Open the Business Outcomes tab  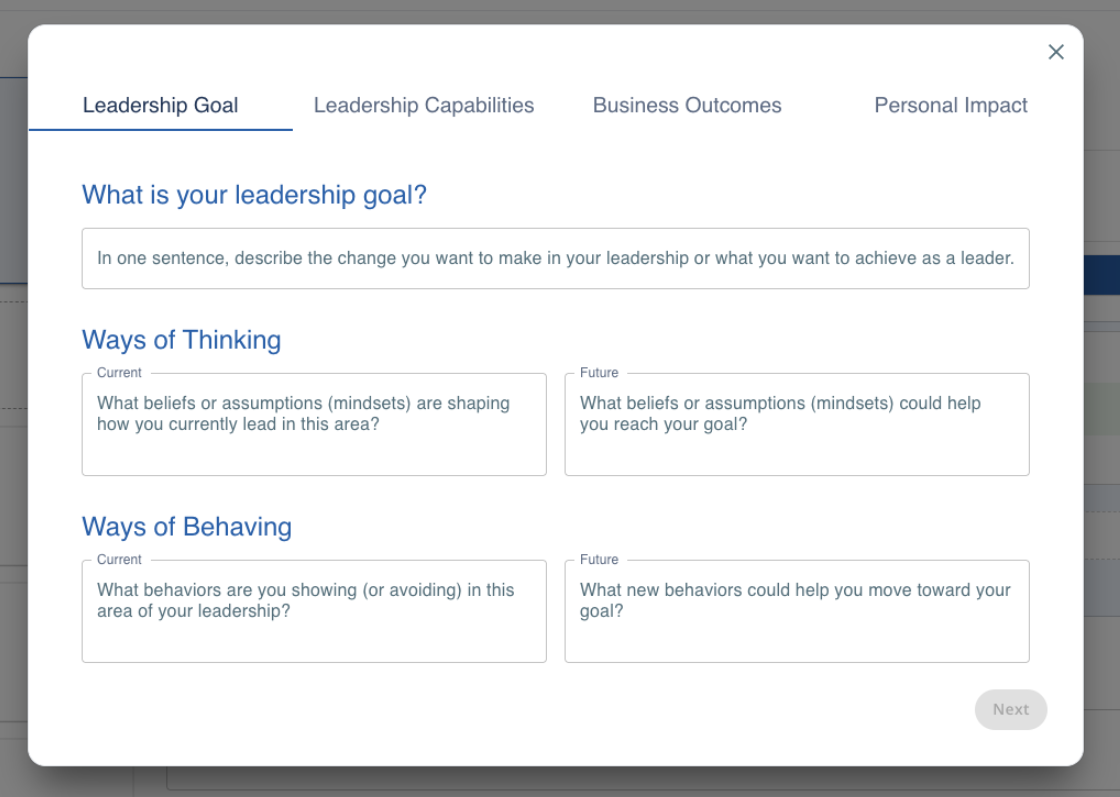687,105
